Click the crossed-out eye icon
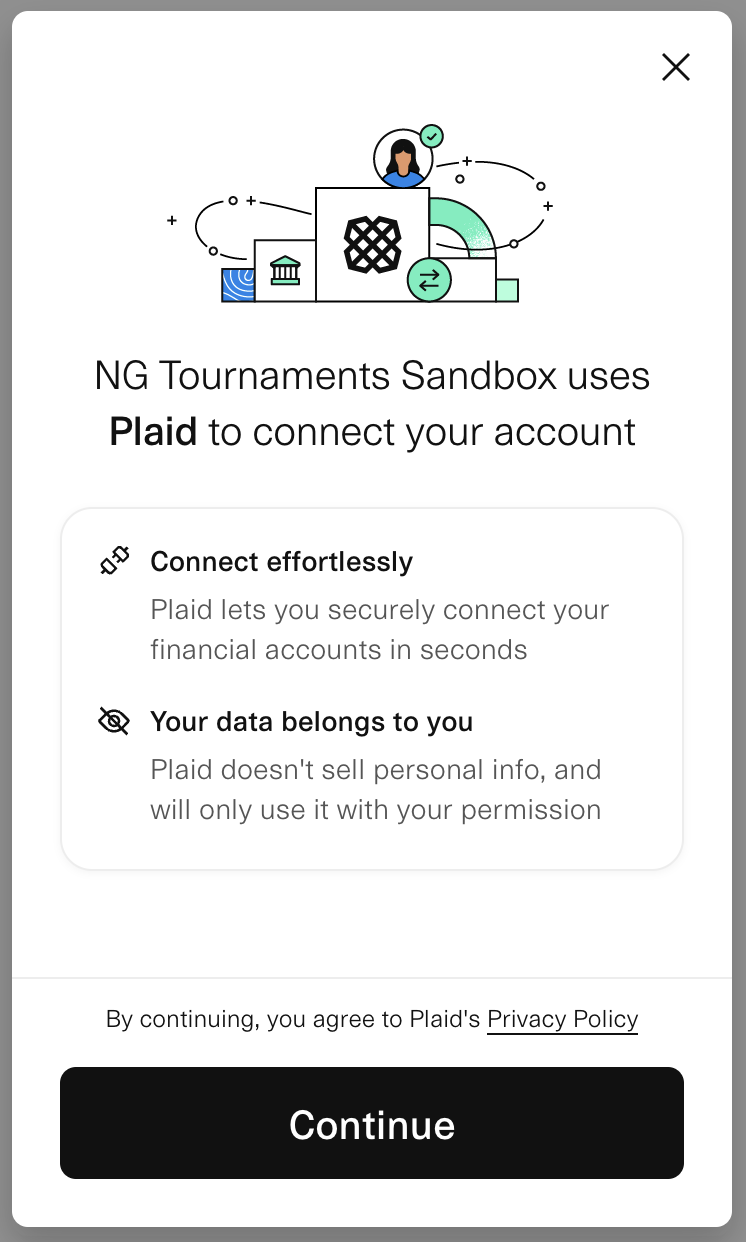 click(x=114, y=721)
